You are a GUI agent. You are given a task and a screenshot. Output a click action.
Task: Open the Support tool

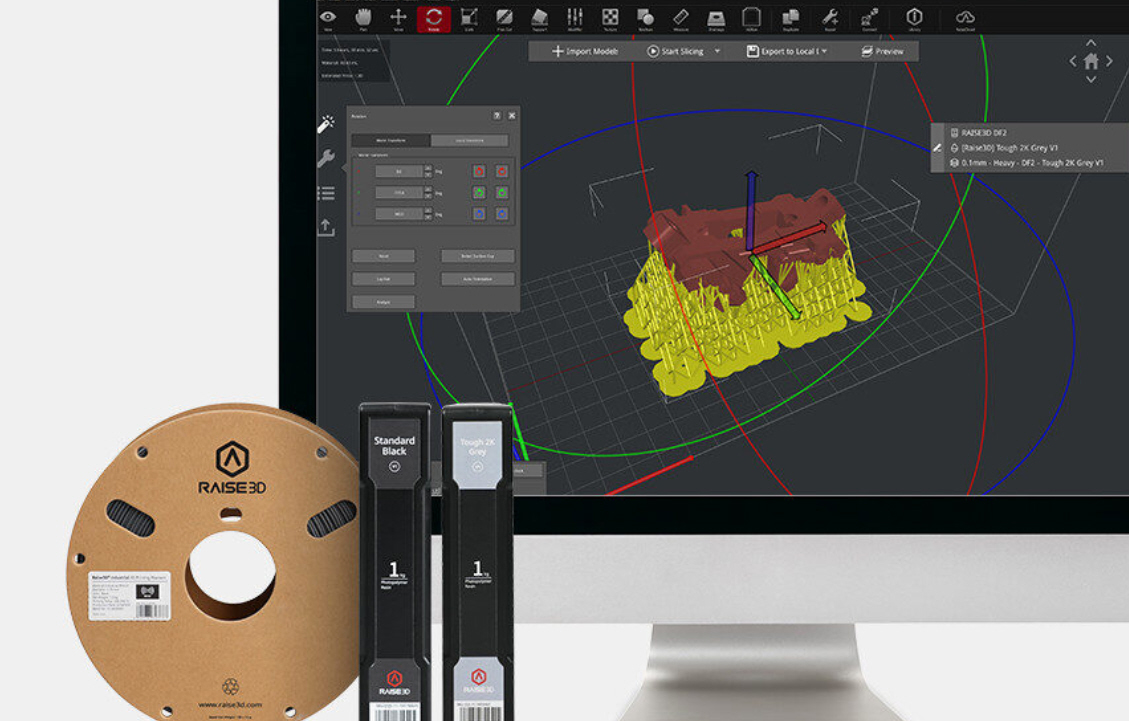[539, 16]
